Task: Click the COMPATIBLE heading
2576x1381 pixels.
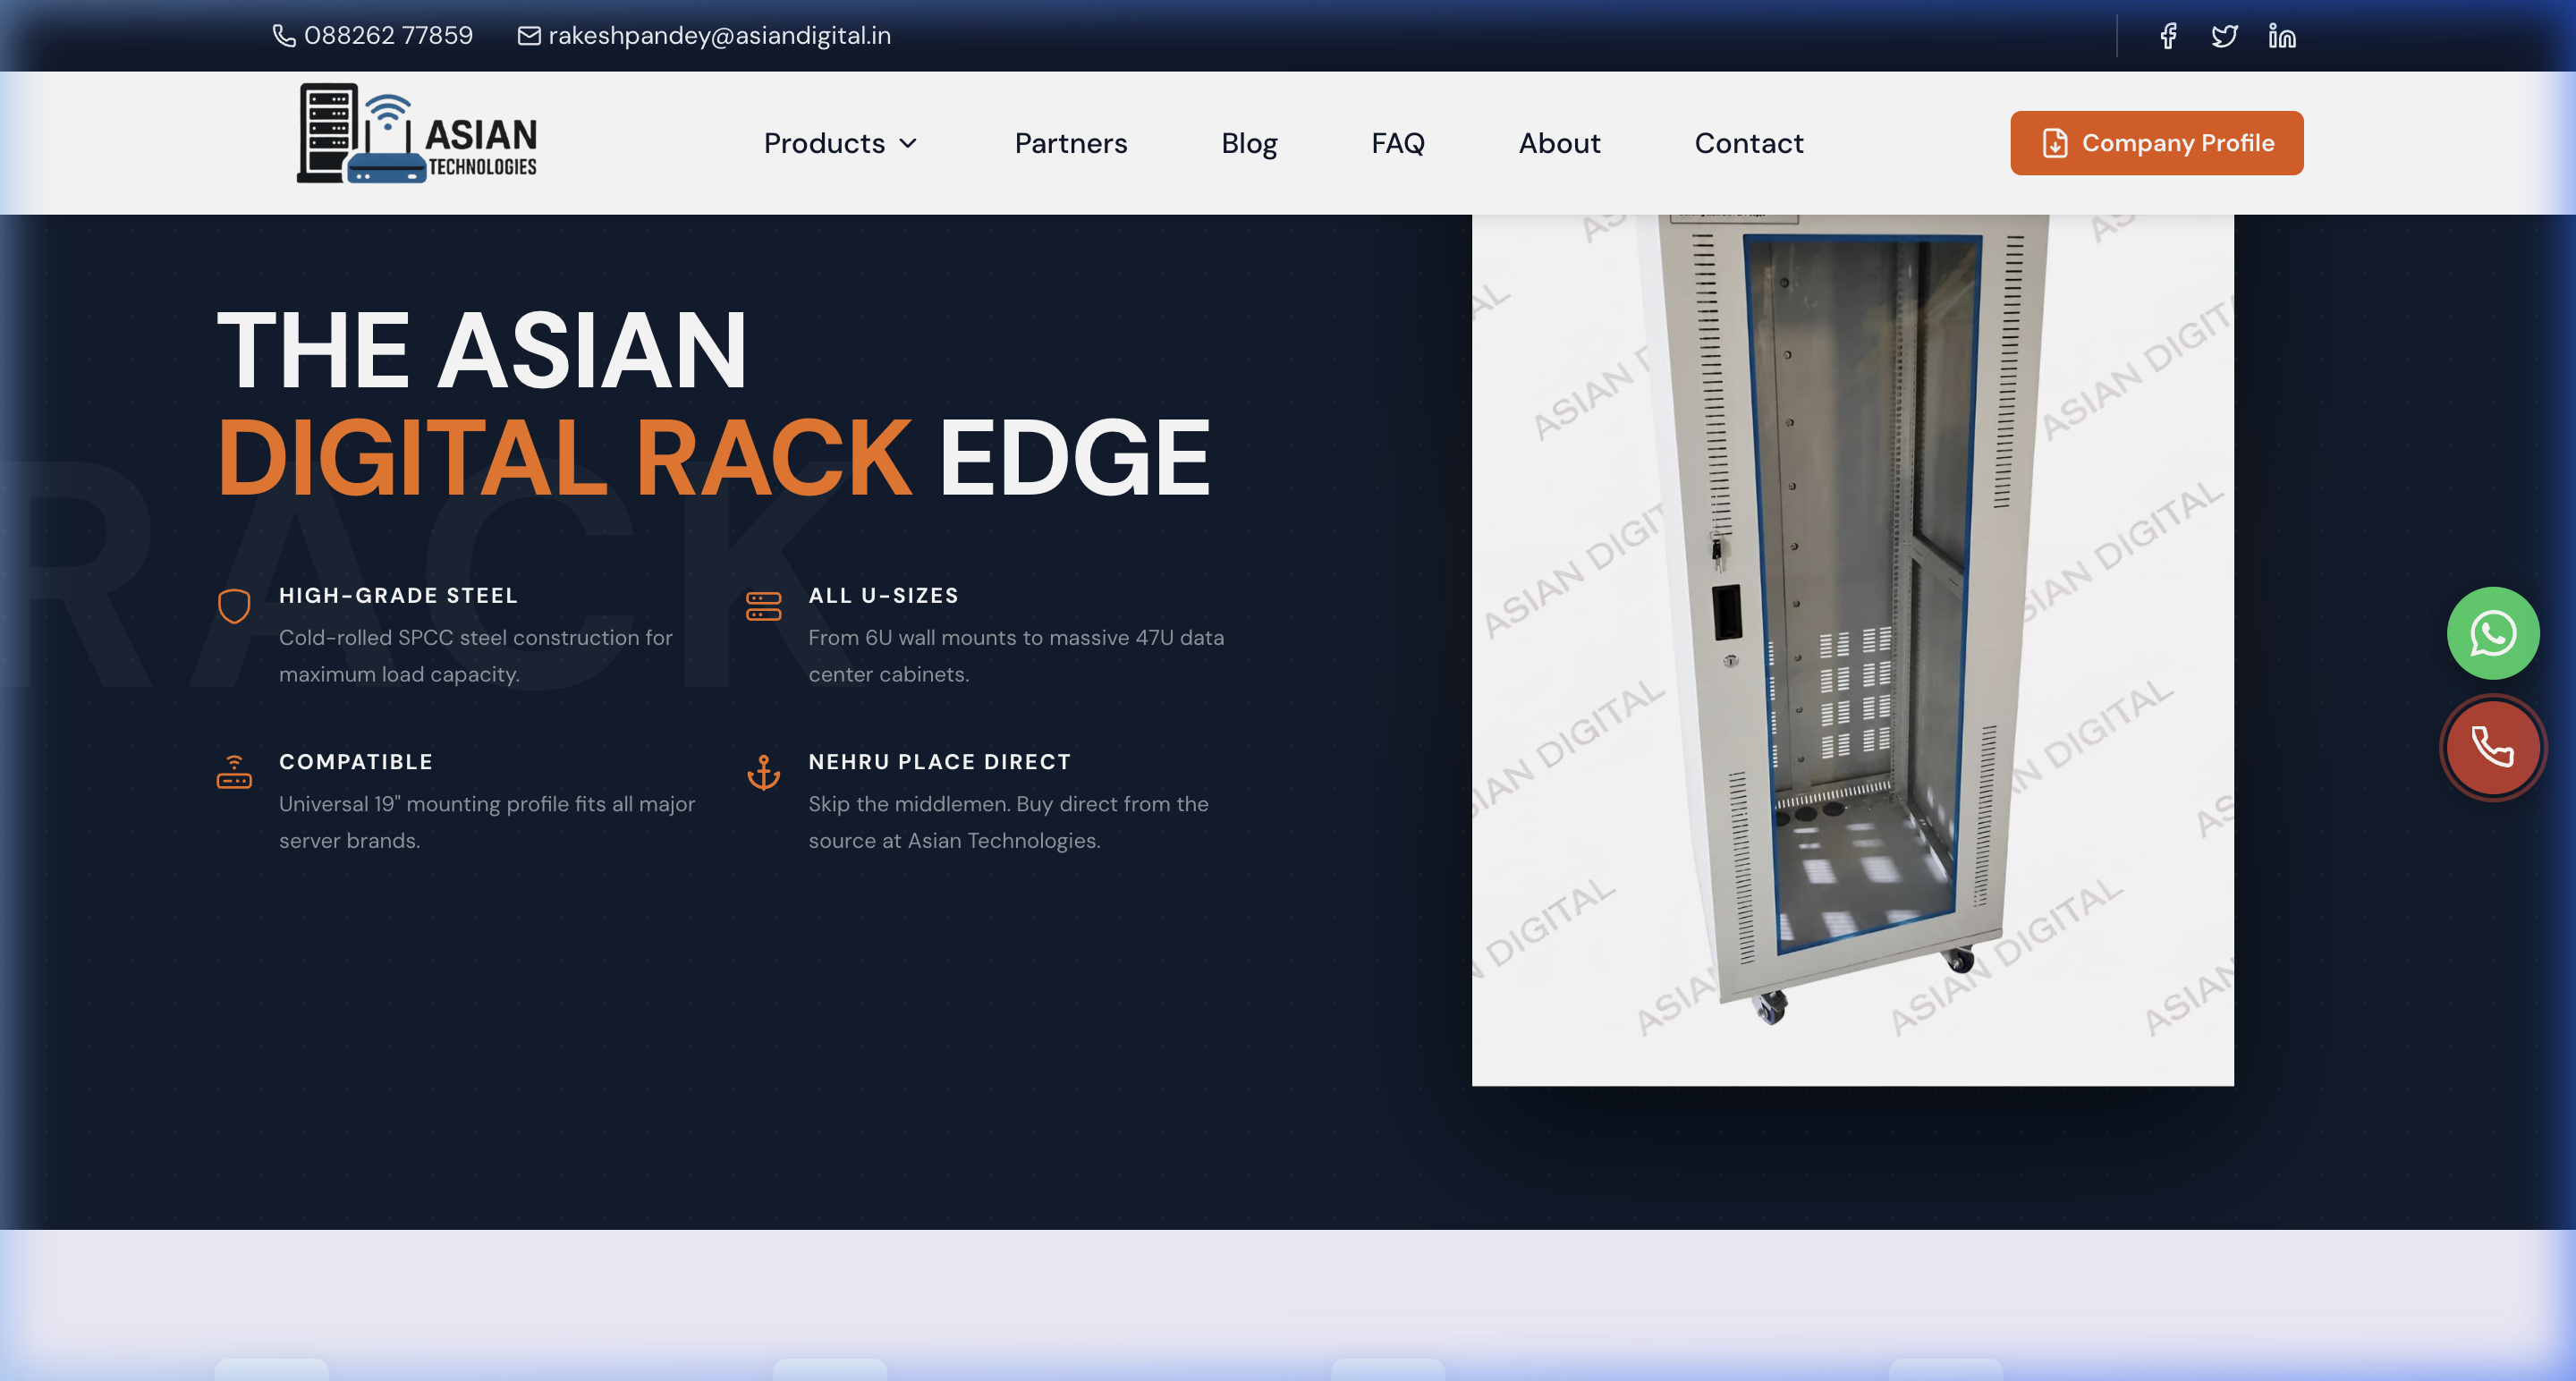Action: [x=356, y=762]
